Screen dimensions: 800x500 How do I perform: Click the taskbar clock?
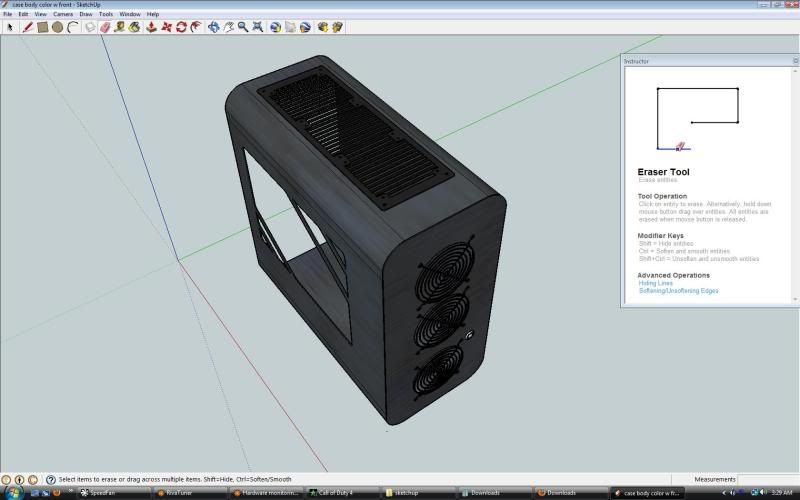pos(783,492)
